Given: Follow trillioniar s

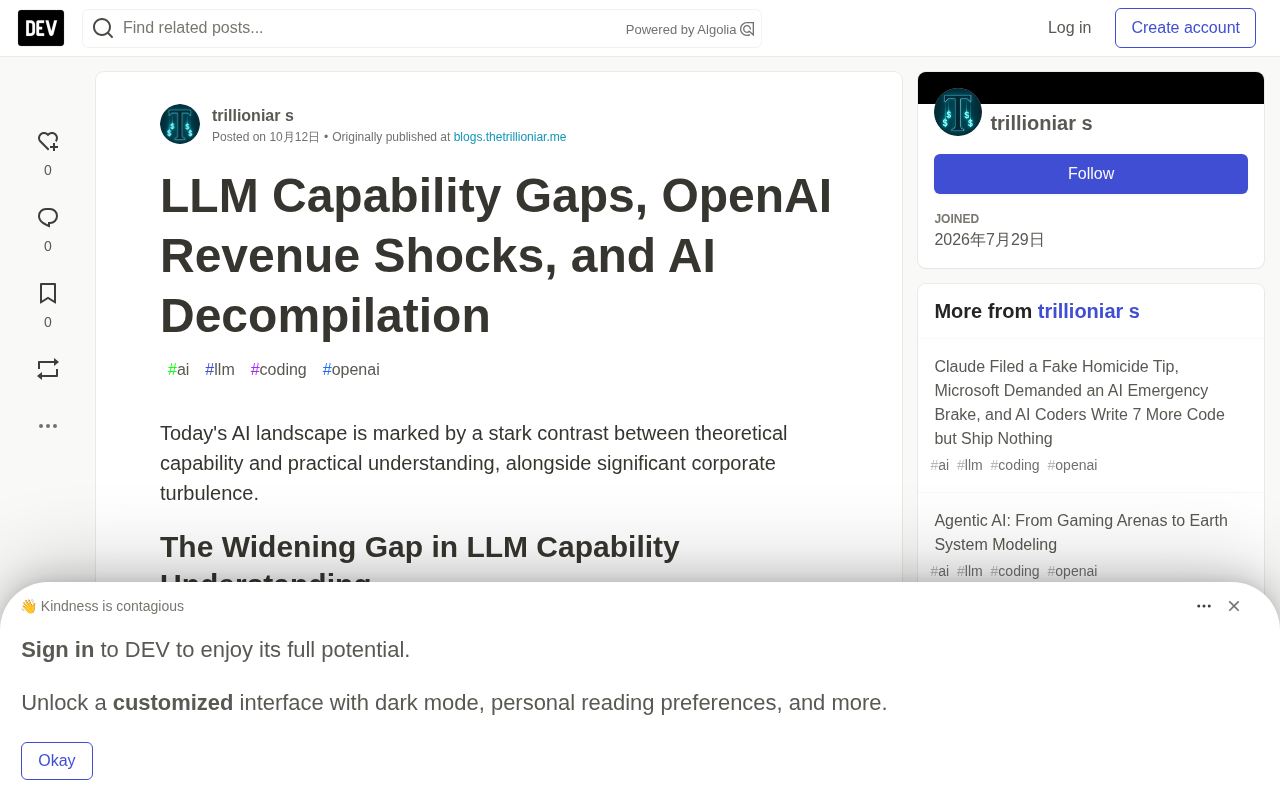Looking at the screenshot, I should pyautogui.click(x=1091, y=174).
